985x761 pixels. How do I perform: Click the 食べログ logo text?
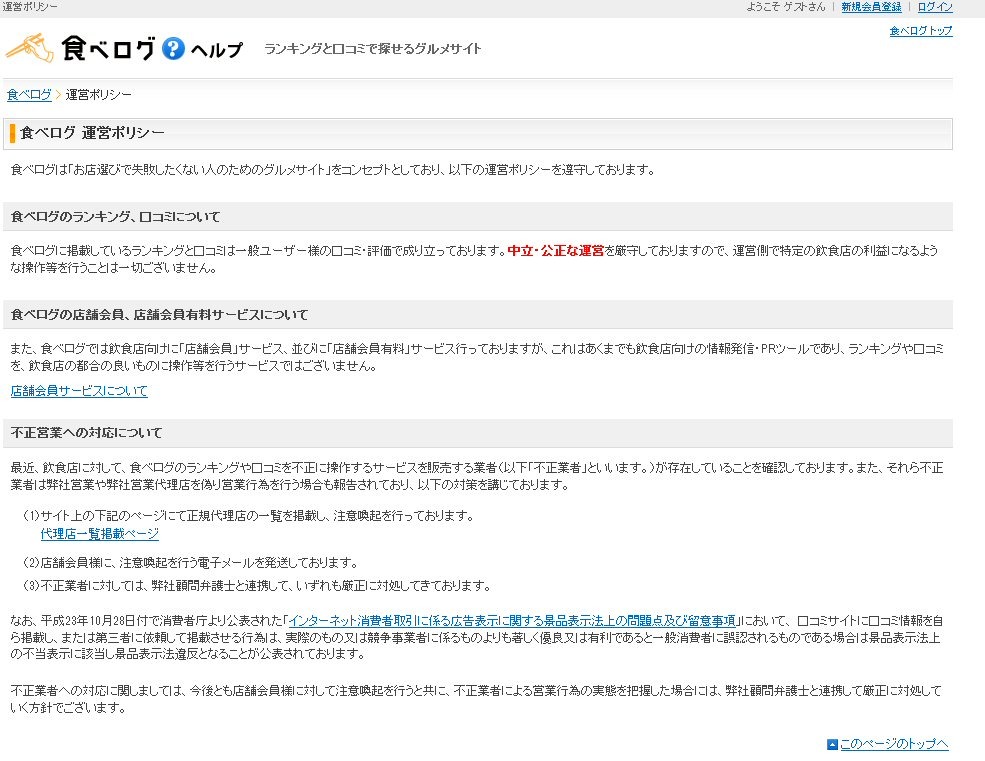[x=108, y=48]
